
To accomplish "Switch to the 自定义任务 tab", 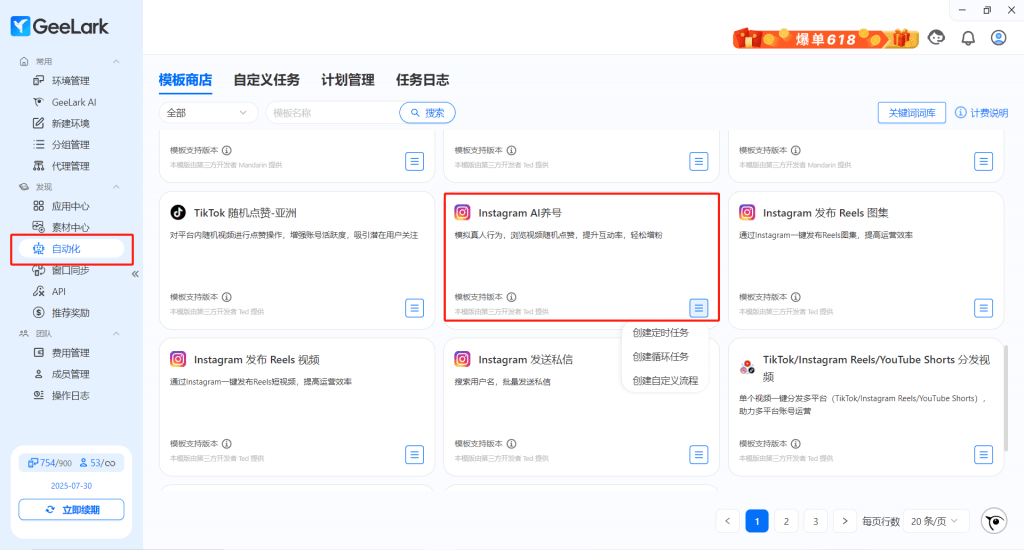I will coord(266,80).
